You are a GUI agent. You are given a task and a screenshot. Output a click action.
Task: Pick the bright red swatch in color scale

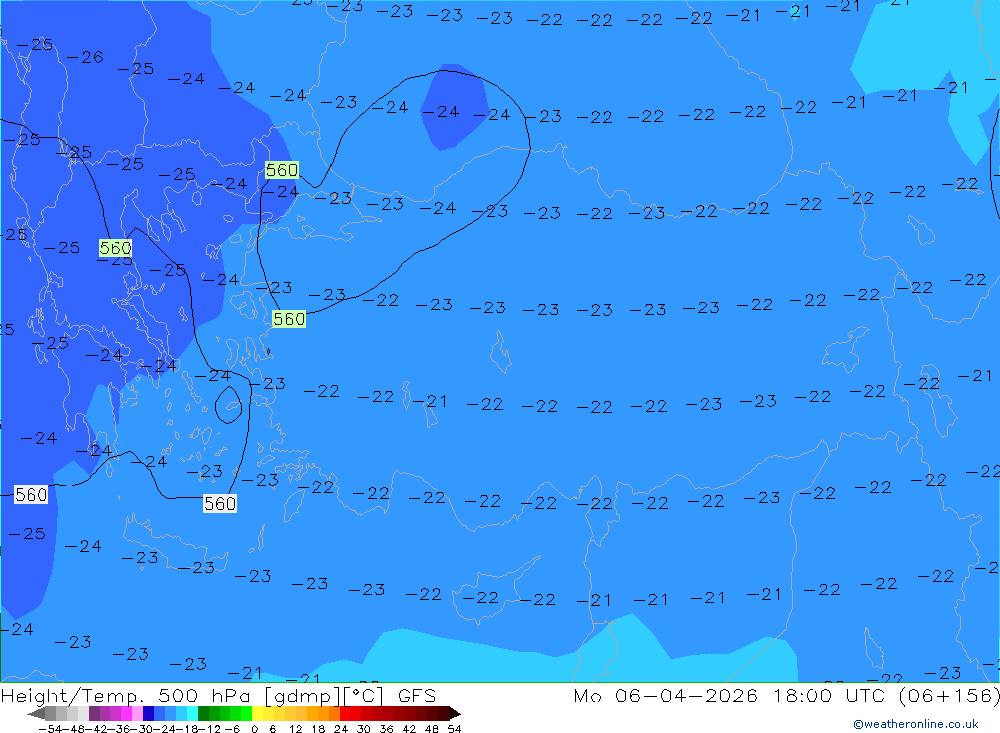click(x=345, y=714)
